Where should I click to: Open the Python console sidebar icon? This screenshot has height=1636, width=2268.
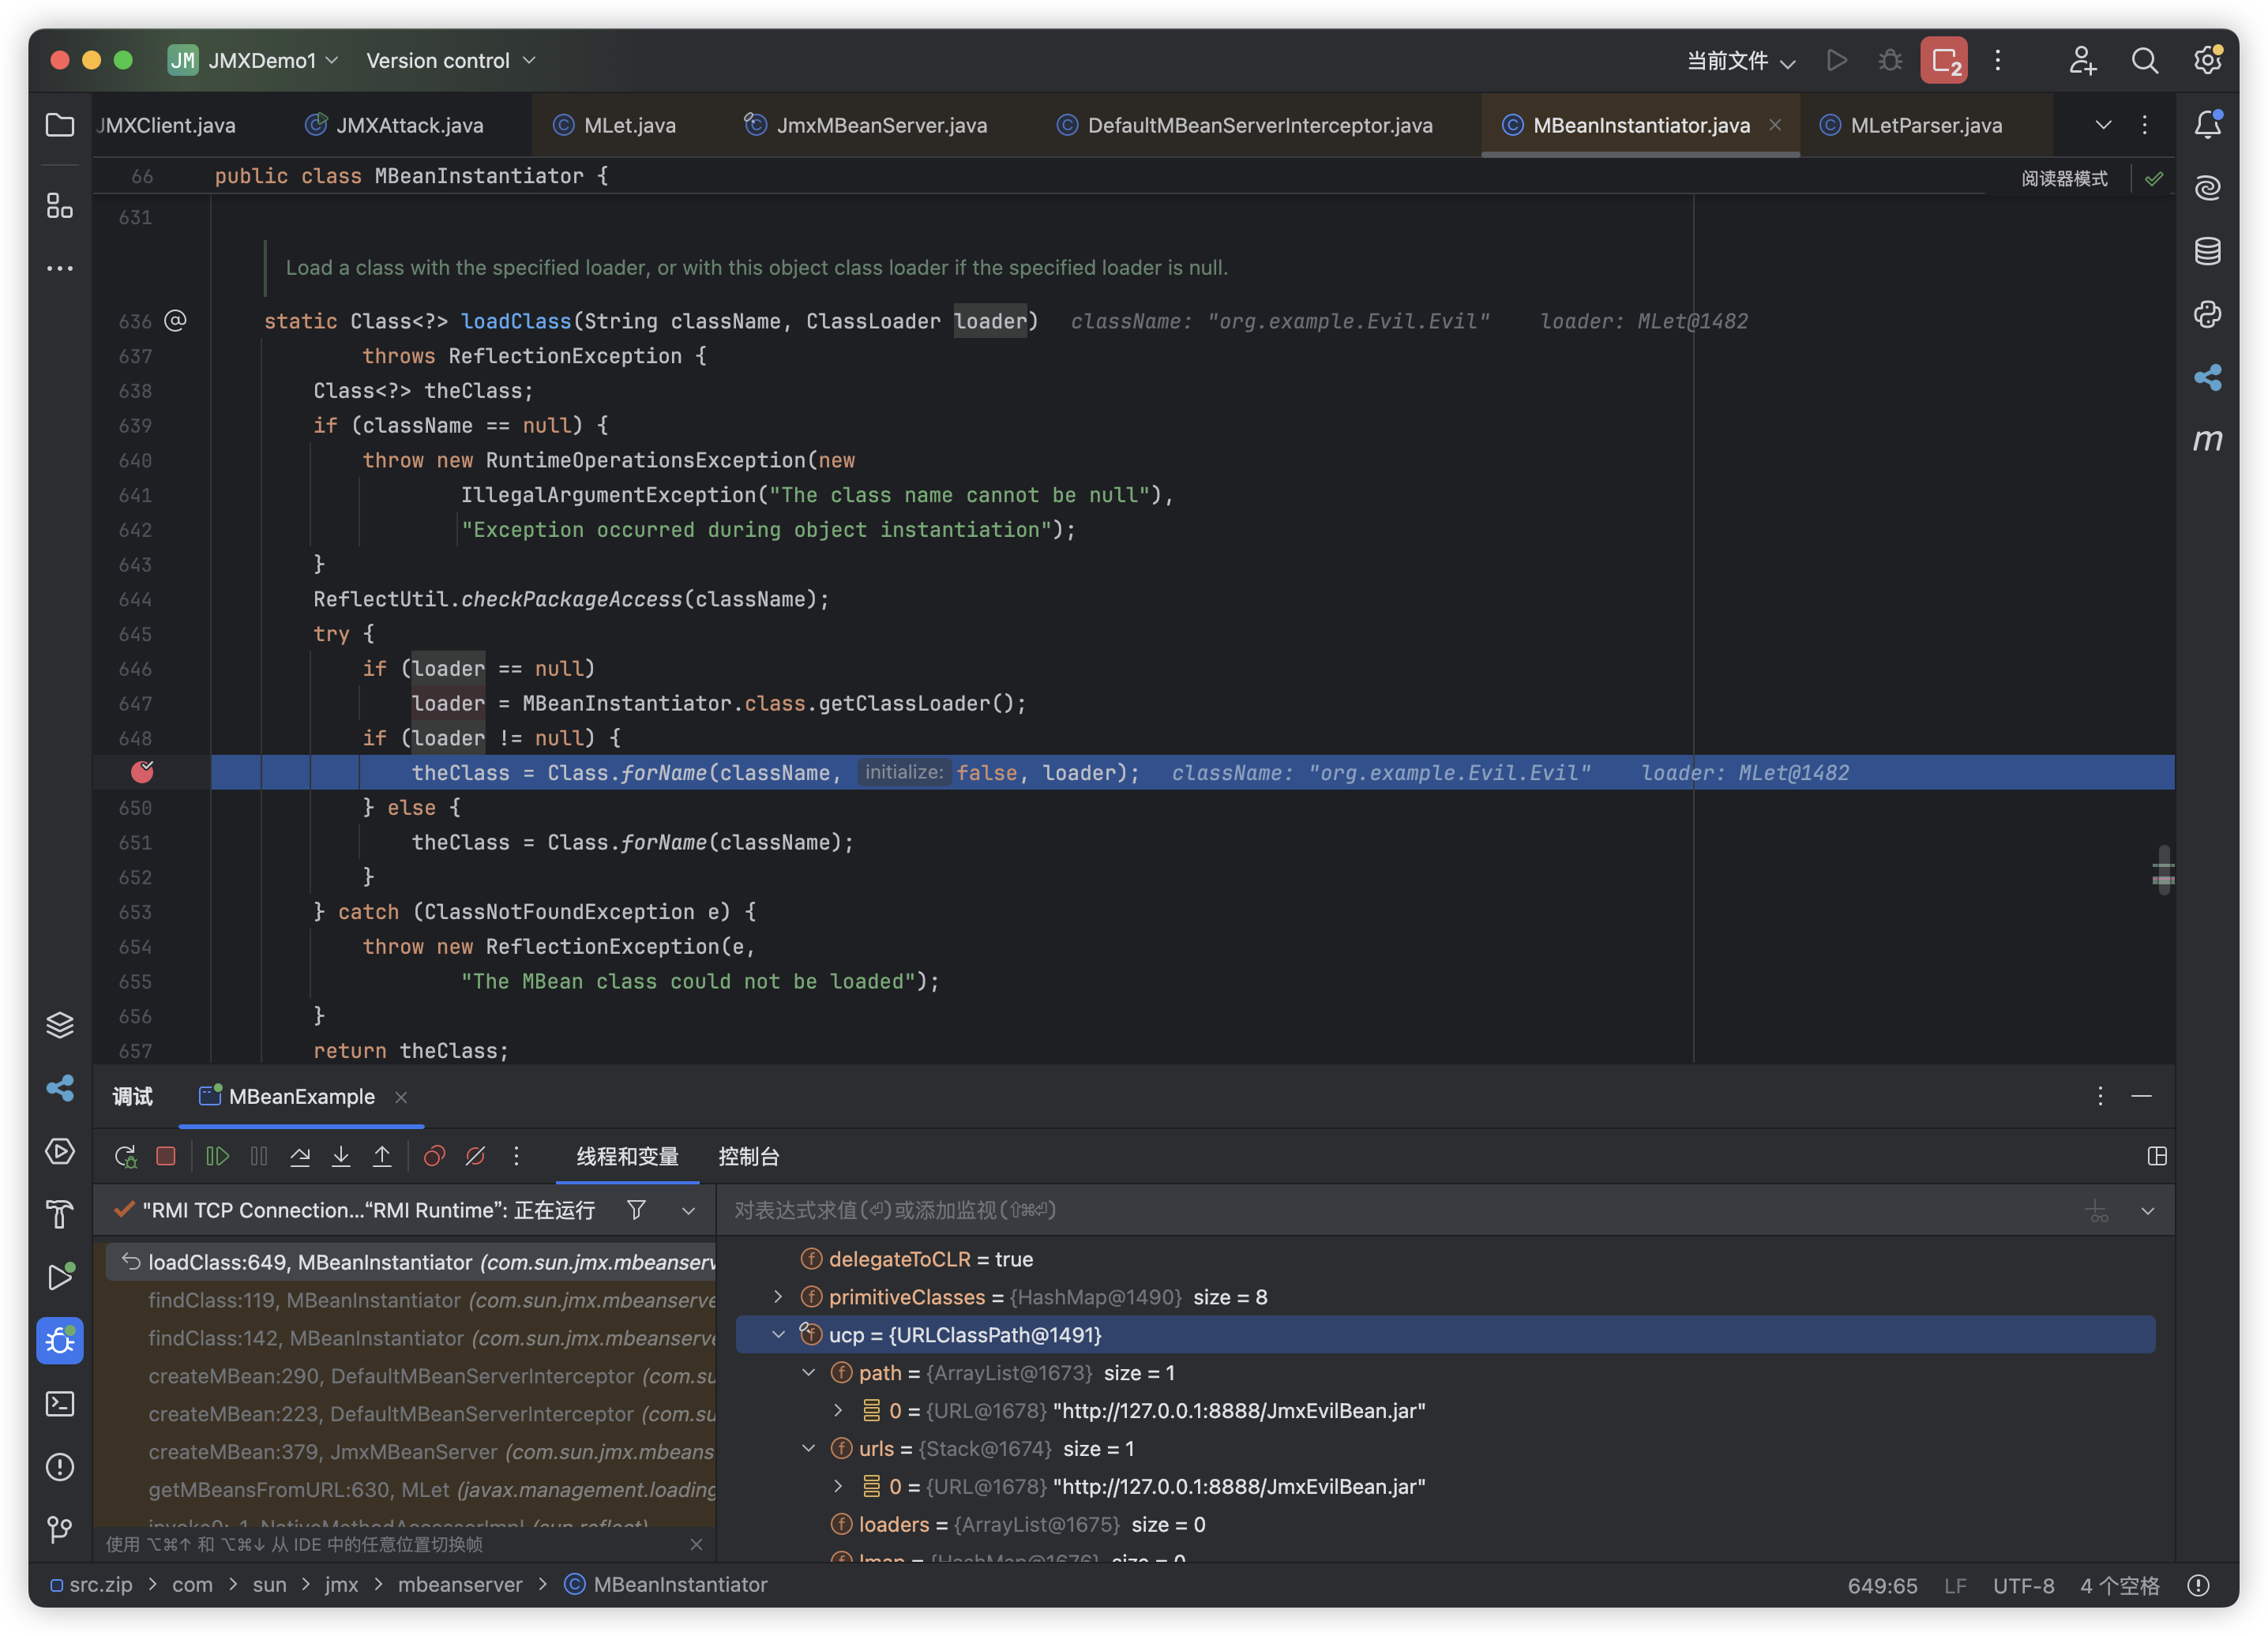point(2207,314)
